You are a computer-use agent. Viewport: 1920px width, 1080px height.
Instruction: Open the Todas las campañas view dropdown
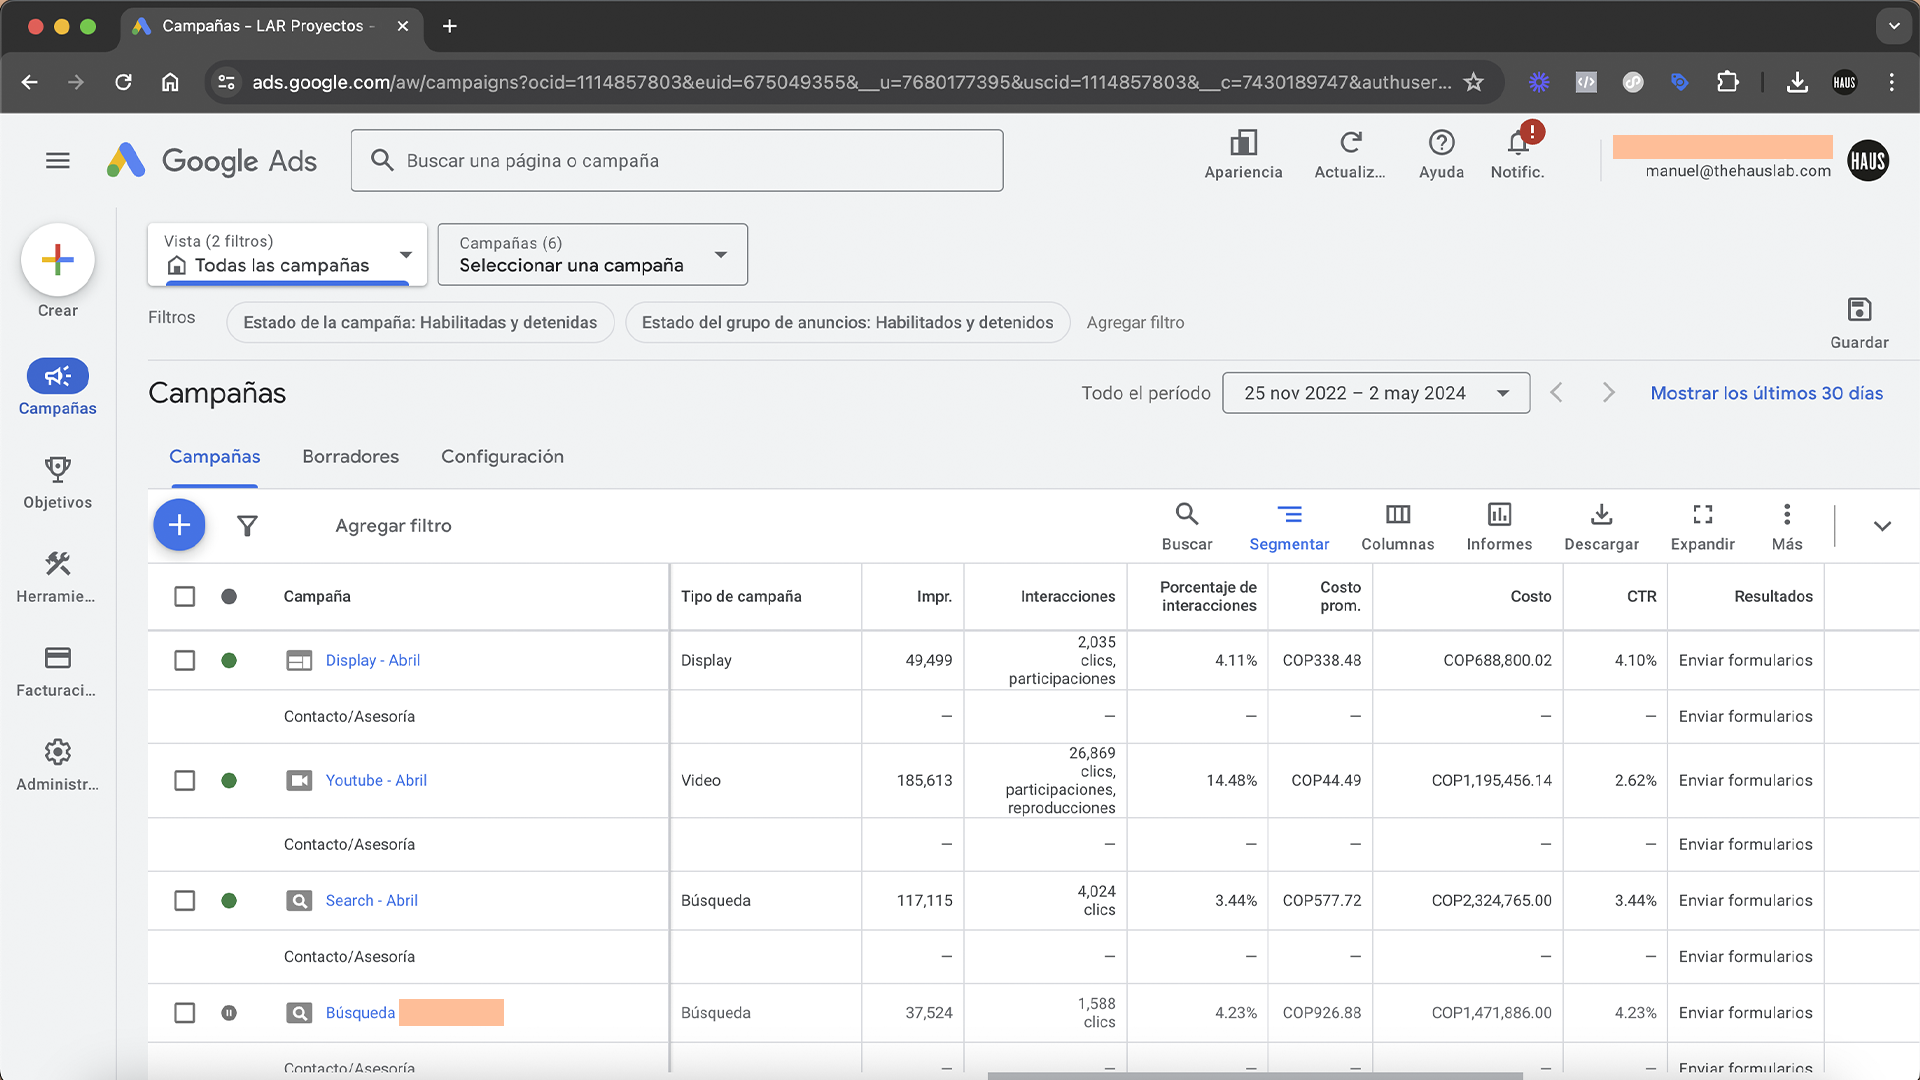click(x=287, y=255)
